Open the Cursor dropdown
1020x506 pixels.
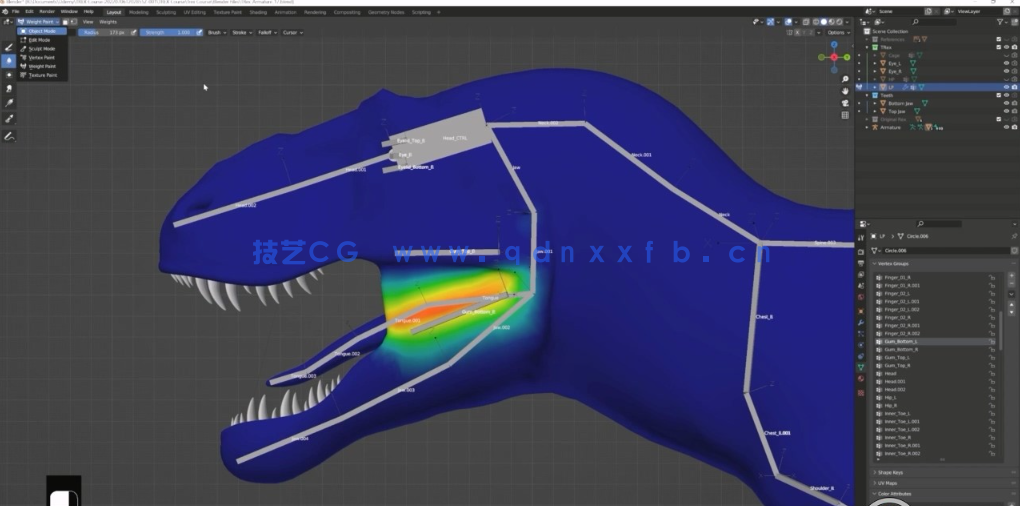pyautogui.click(x=293, y=32)
